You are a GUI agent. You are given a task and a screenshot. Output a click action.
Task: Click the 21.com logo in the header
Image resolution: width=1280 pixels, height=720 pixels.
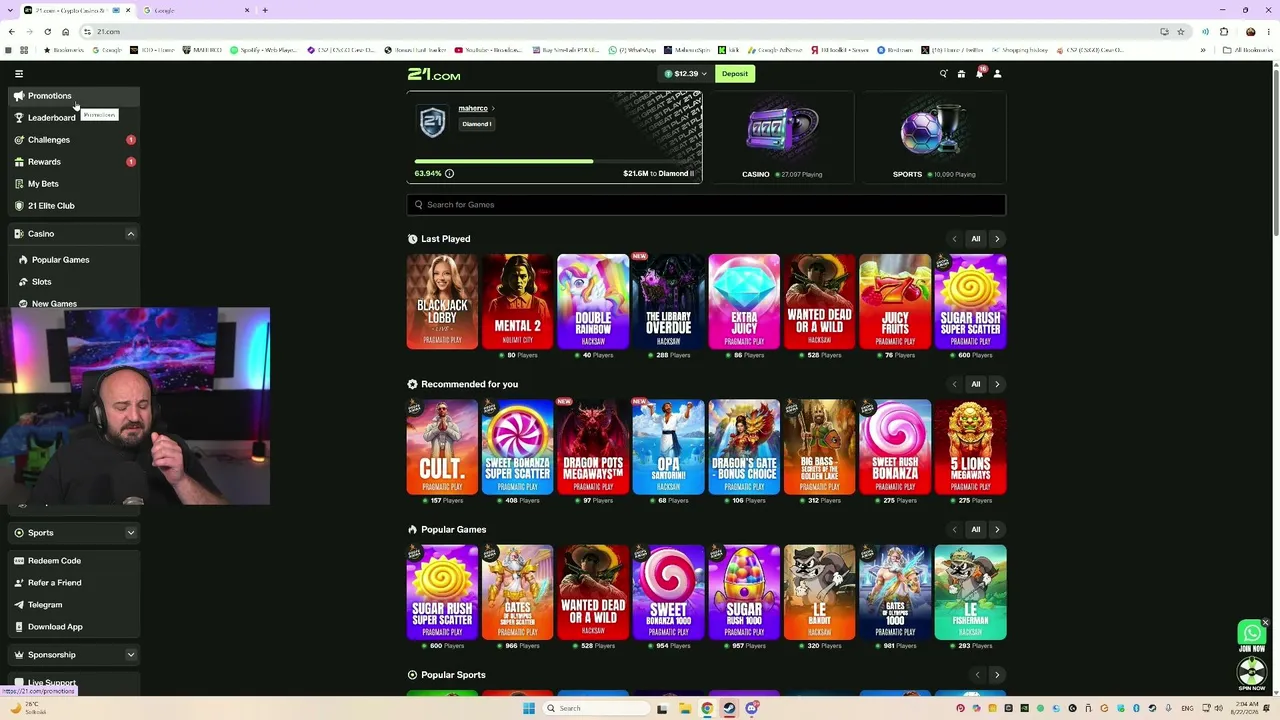tap(433, 74)
